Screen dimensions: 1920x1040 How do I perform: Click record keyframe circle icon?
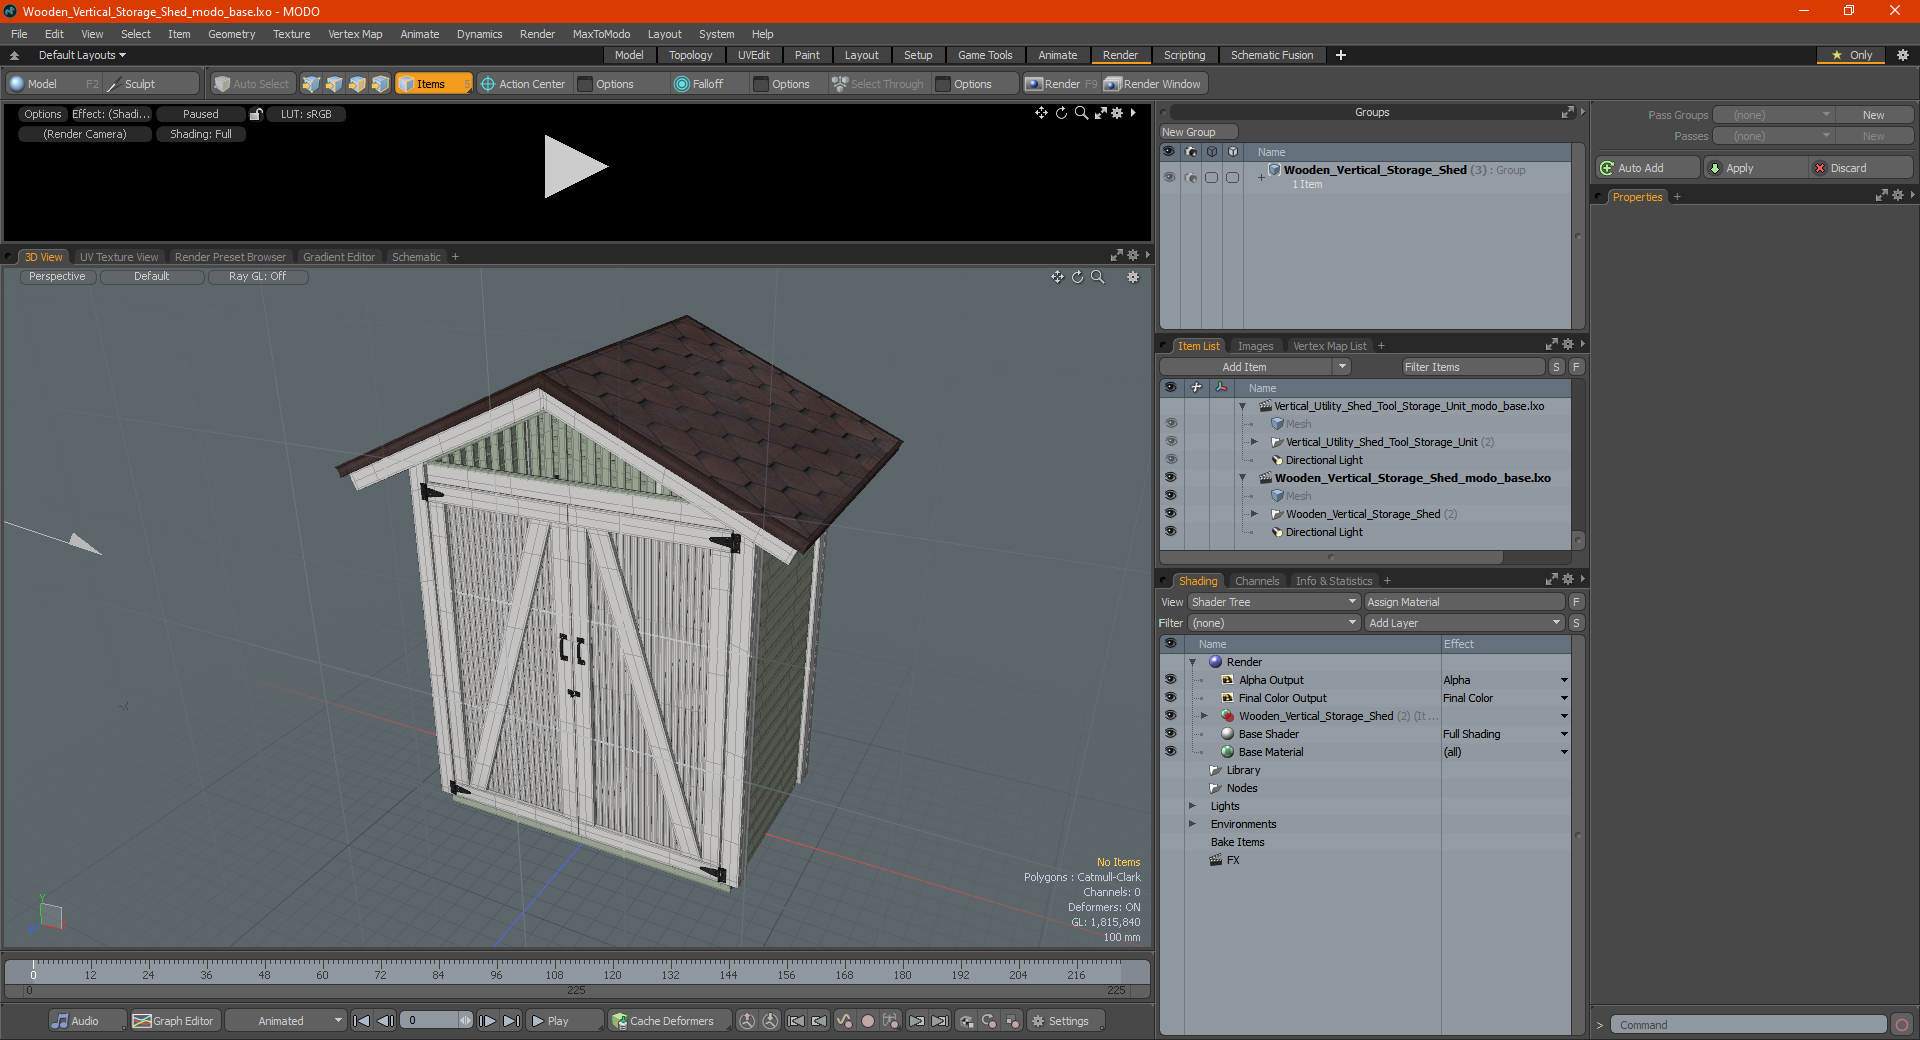(x=868, y=1021)
